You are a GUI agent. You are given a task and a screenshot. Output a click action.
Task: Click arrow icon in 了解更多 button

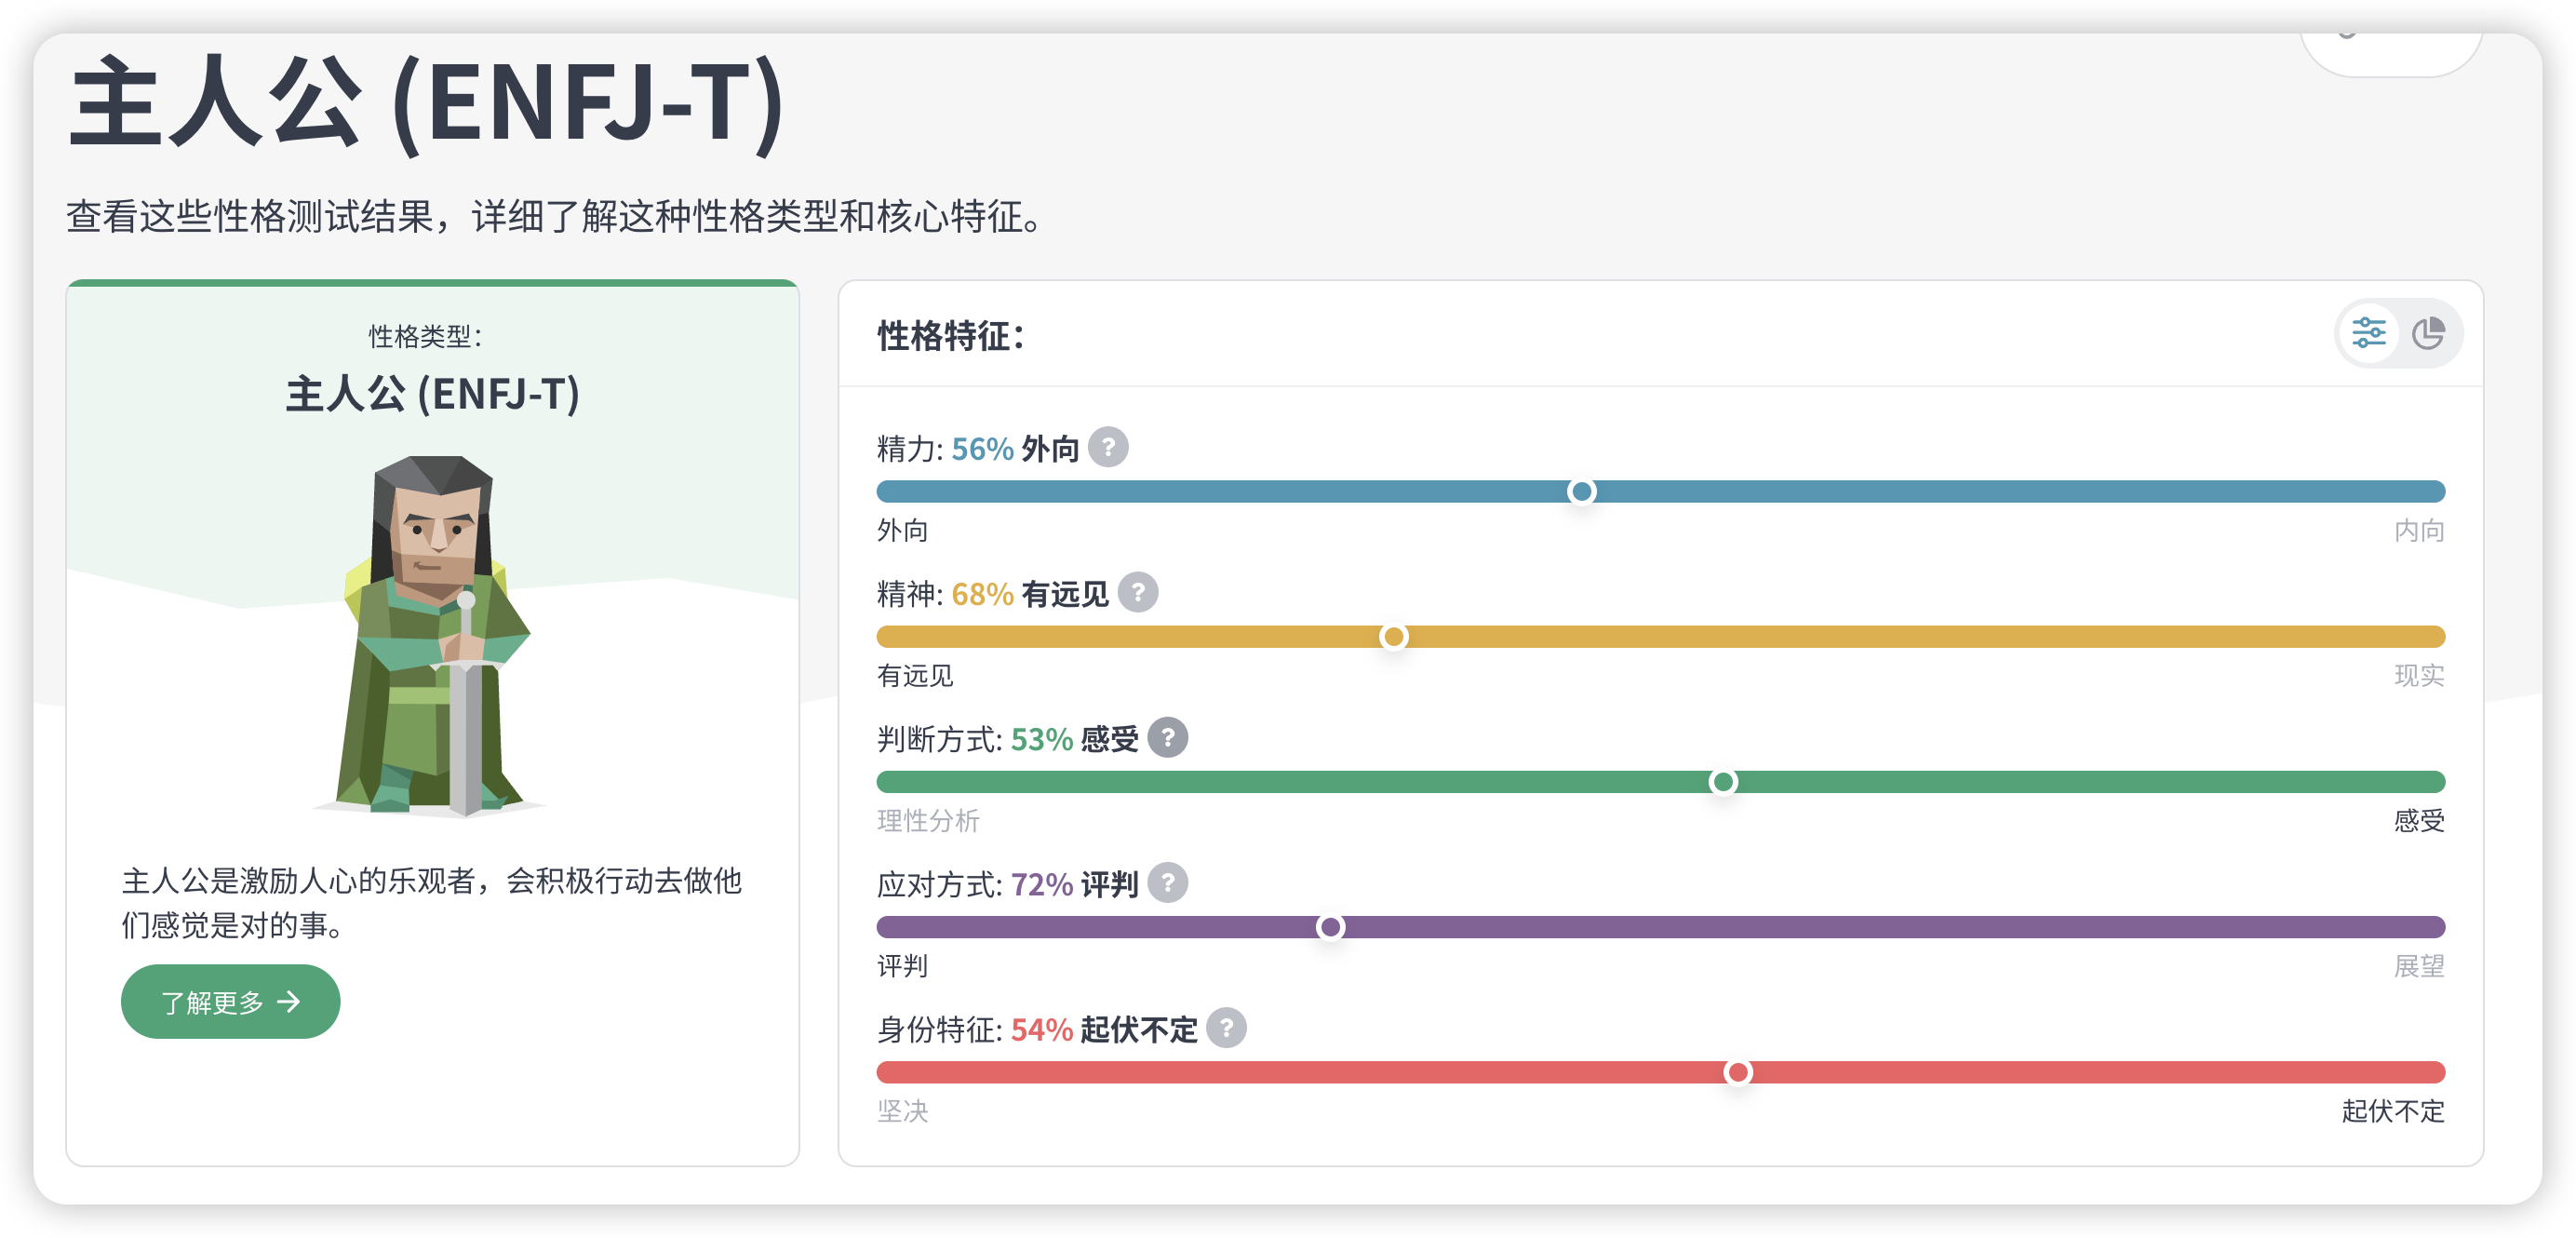pyautogui.click(x=289, y=1001)
